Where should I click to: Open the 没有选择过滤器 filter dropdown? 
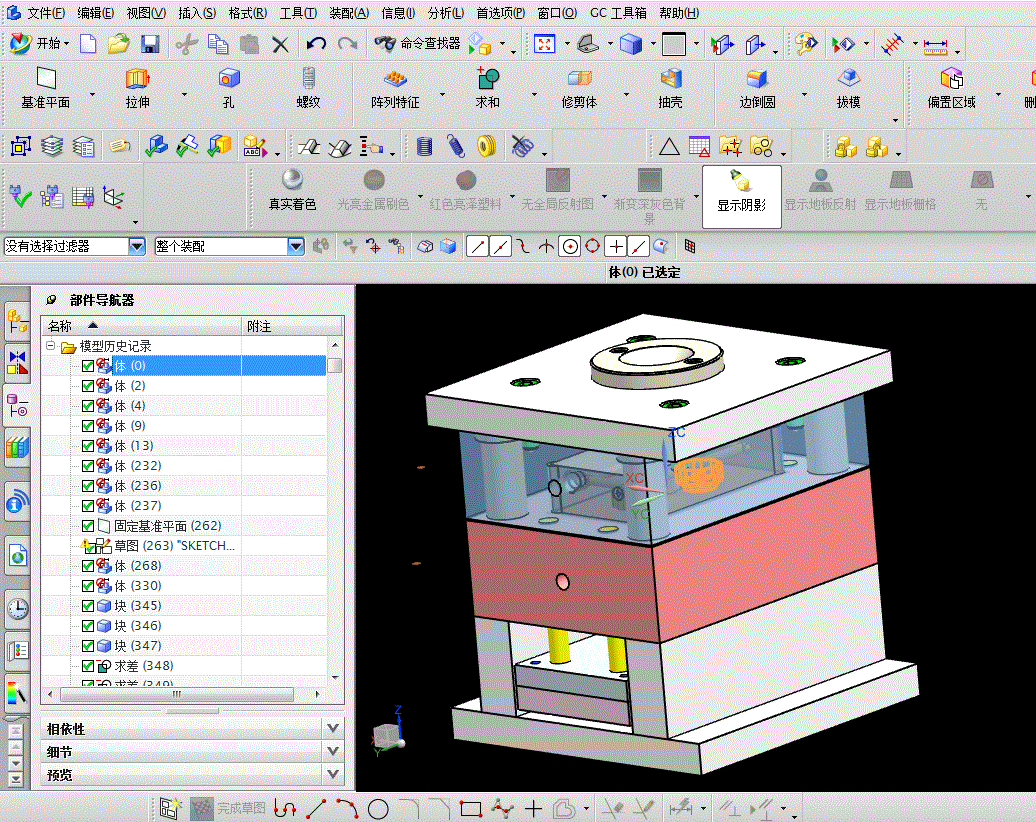point(137,246)
